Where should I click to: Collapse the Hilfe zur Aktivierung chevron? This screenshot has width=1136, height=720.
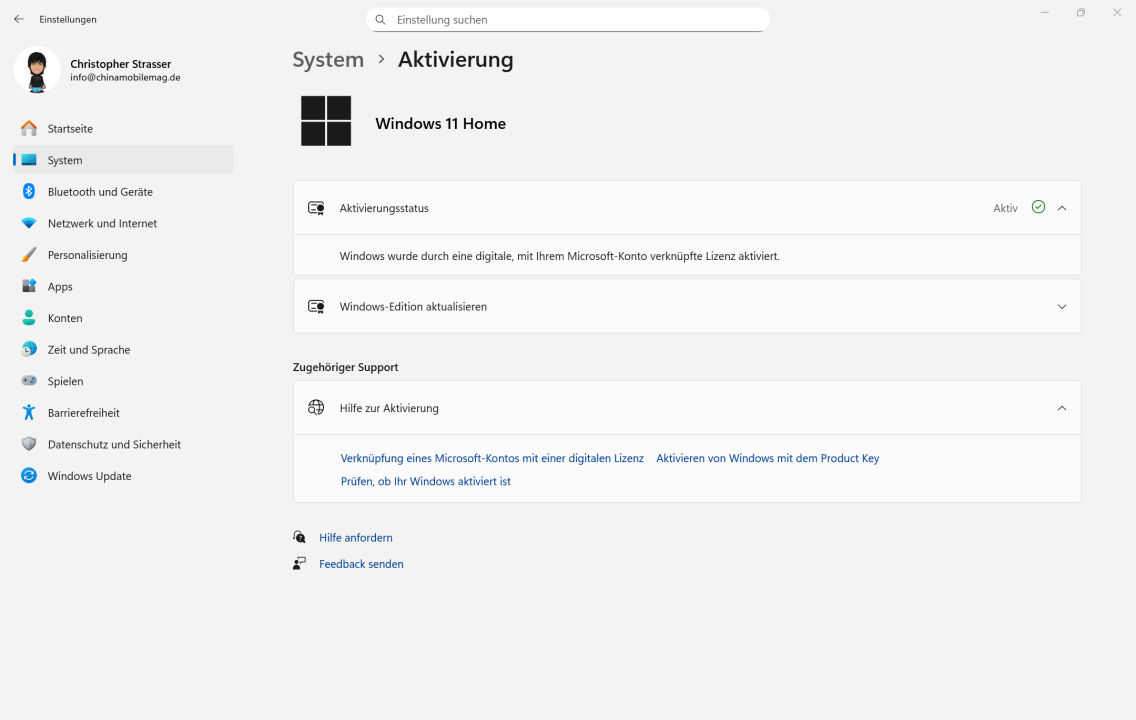[1062, 408]
